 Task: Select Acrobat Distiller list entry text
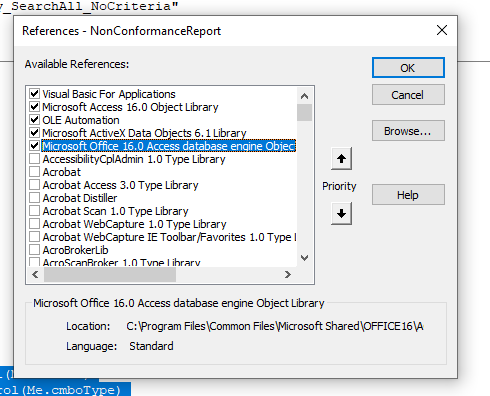tap(80, 198)
